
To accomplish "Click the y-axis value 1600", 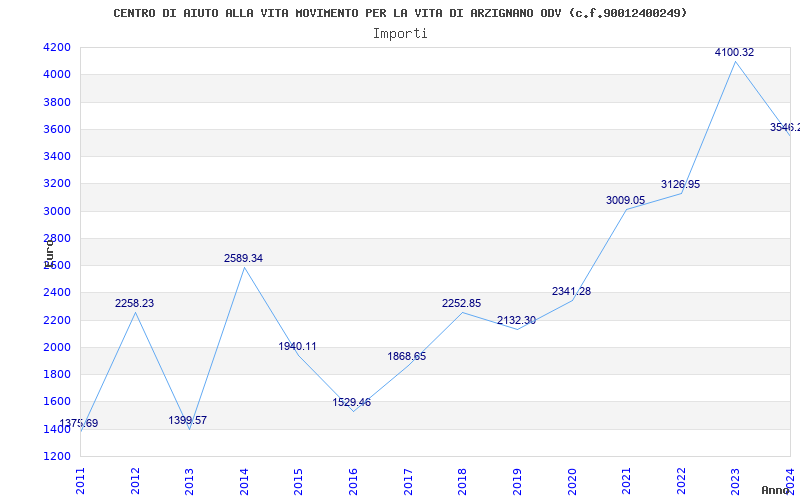I will click(57, 402).
